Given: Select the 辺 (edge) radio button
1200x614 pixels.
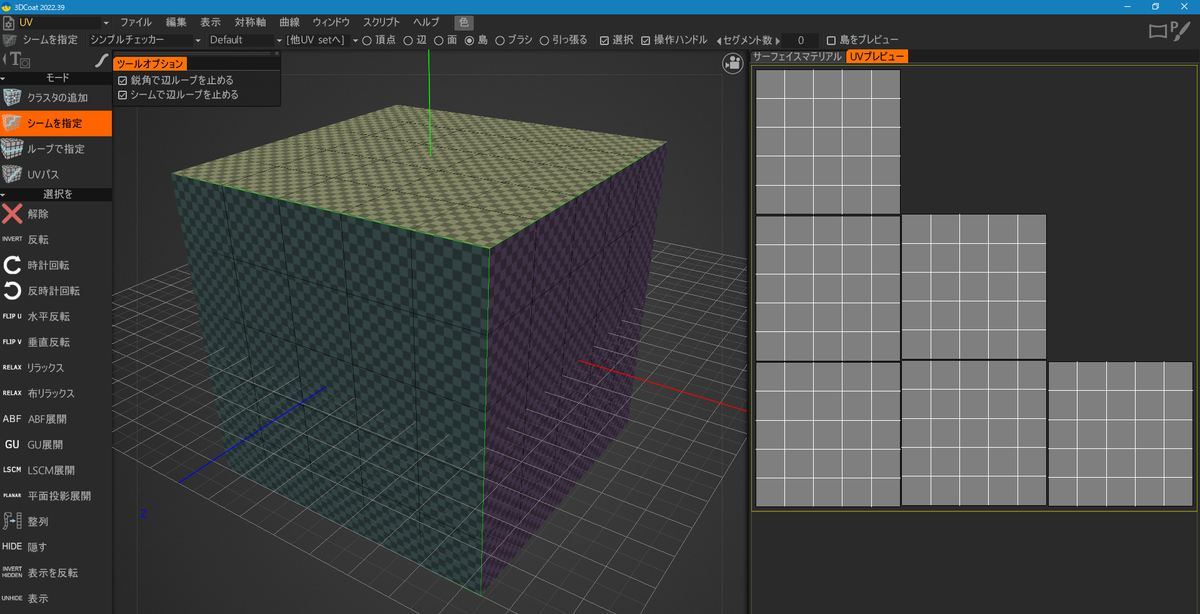Looking at the screenshot, I should 408,40.
